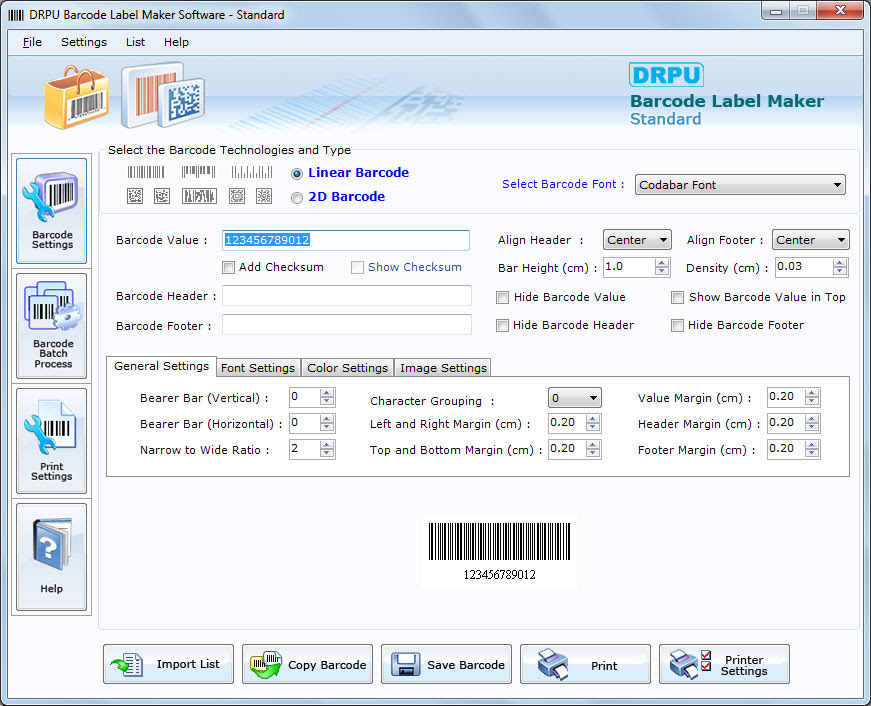Check Hide Barcode Footer

coord(677,326)
